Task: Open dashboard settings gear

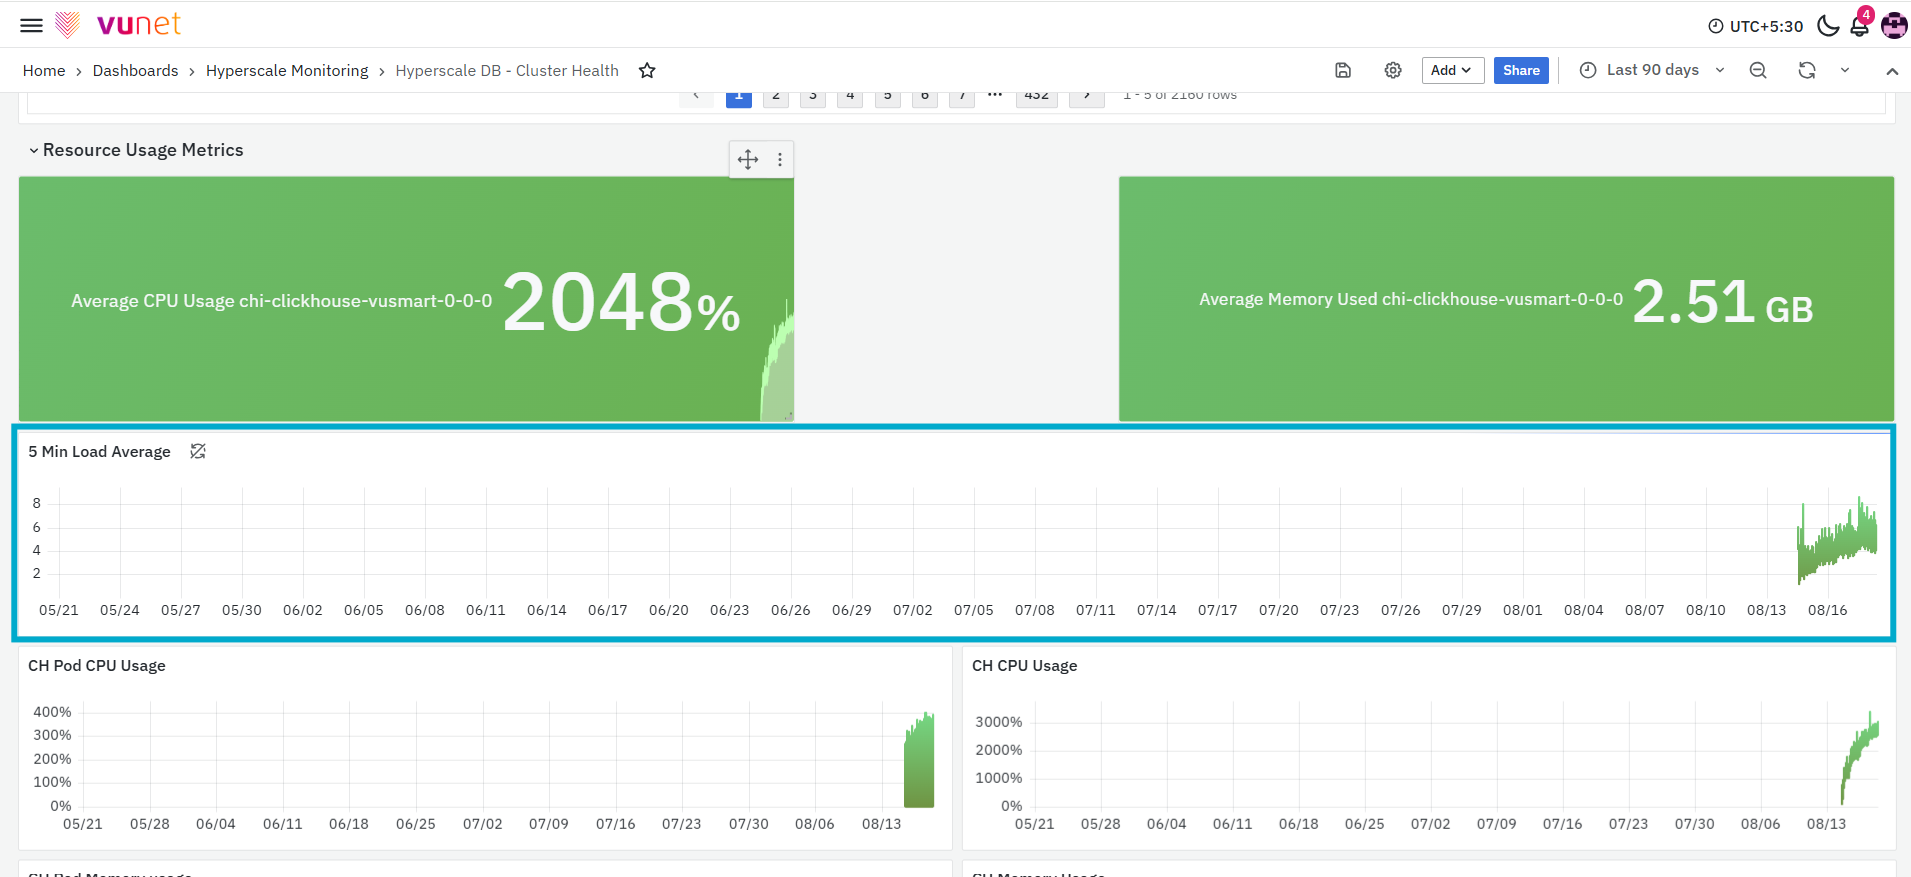Action: (1393, 70)
